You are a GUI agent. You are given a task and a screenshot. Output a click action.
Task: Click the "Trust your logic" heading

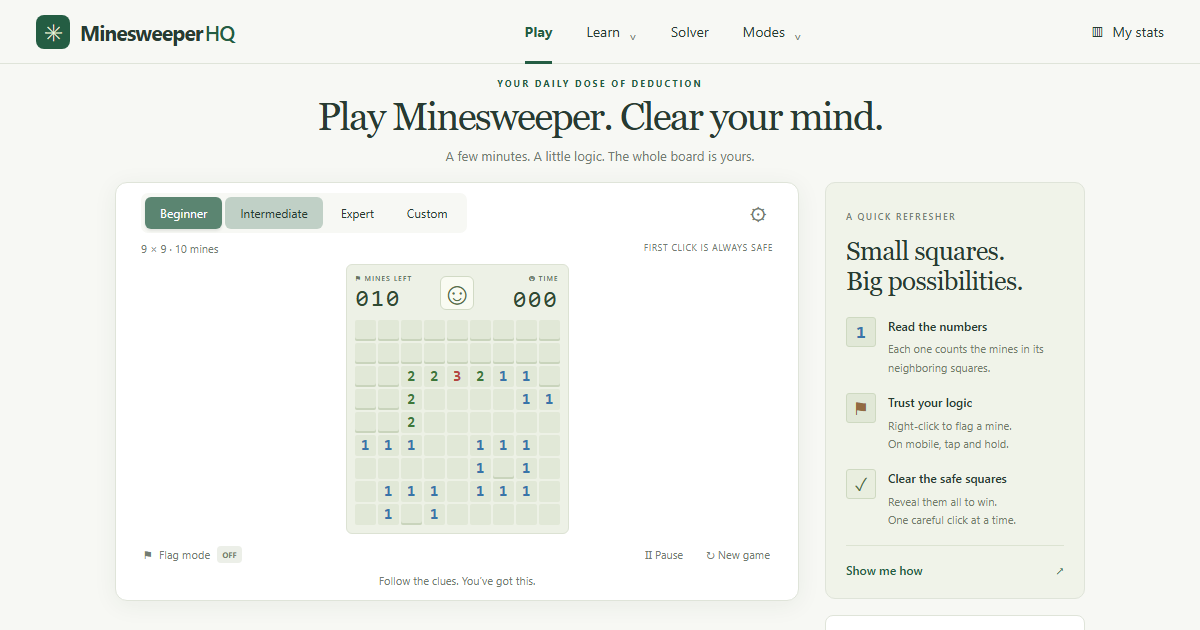tap(930, 403)
